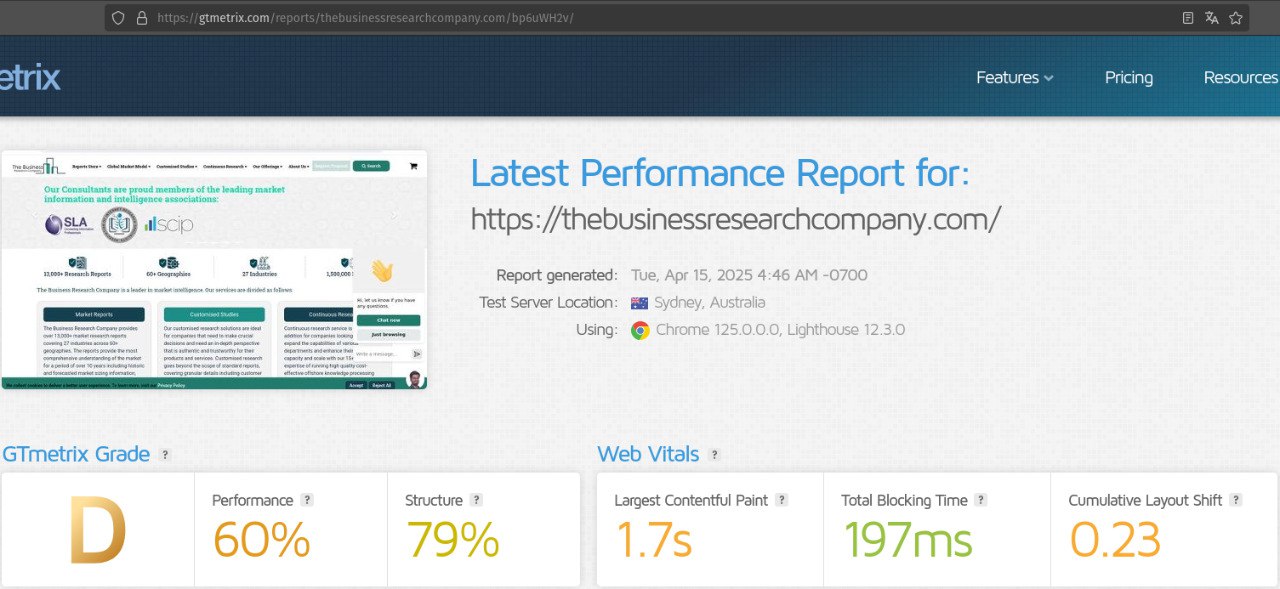This screenshot has height=589, width=1280.
Task: Click the "Latest Performance Report for:" heading
Action: pos(720,173)
